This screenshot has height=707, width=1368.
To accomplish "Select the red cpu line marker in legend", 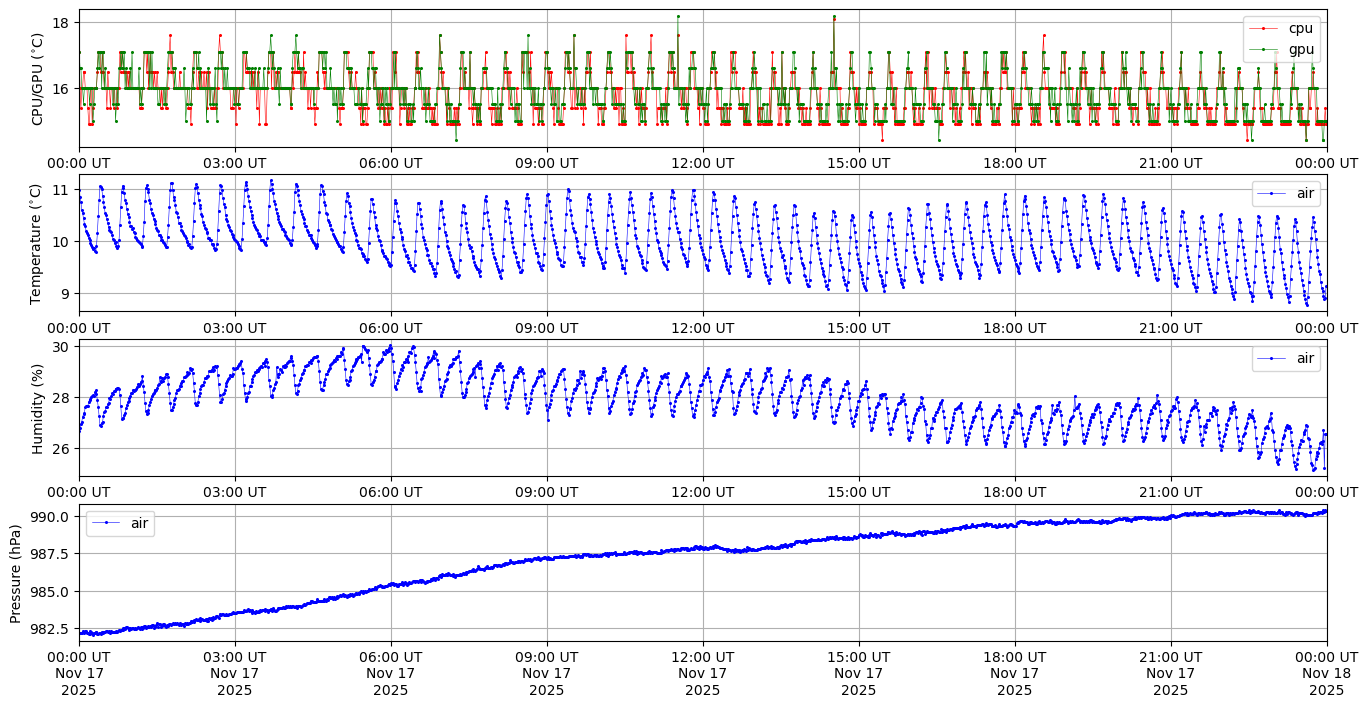I will point(1264,29).
